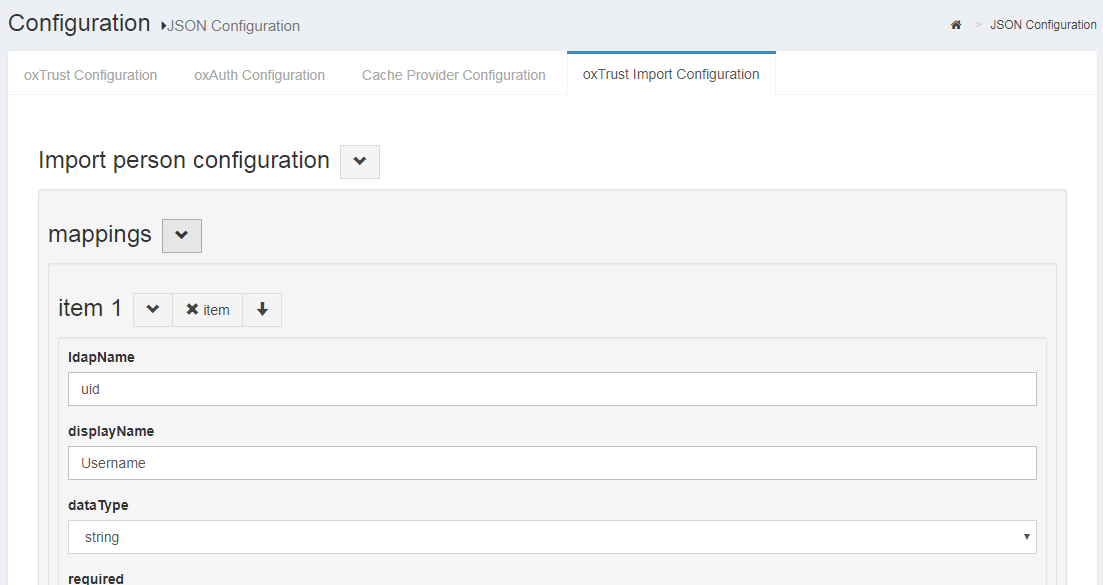Click the displayName field label
1103x585 pixels.
click(x=111, y=431)
